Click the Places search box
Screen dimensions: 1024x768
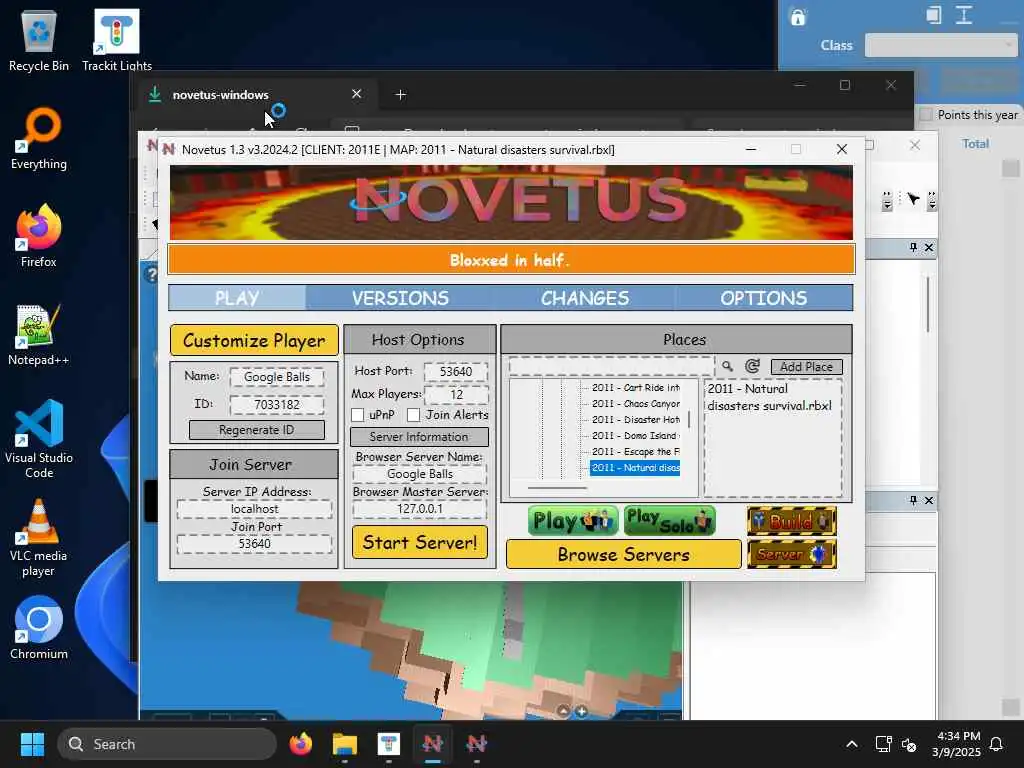pos(611,366)
